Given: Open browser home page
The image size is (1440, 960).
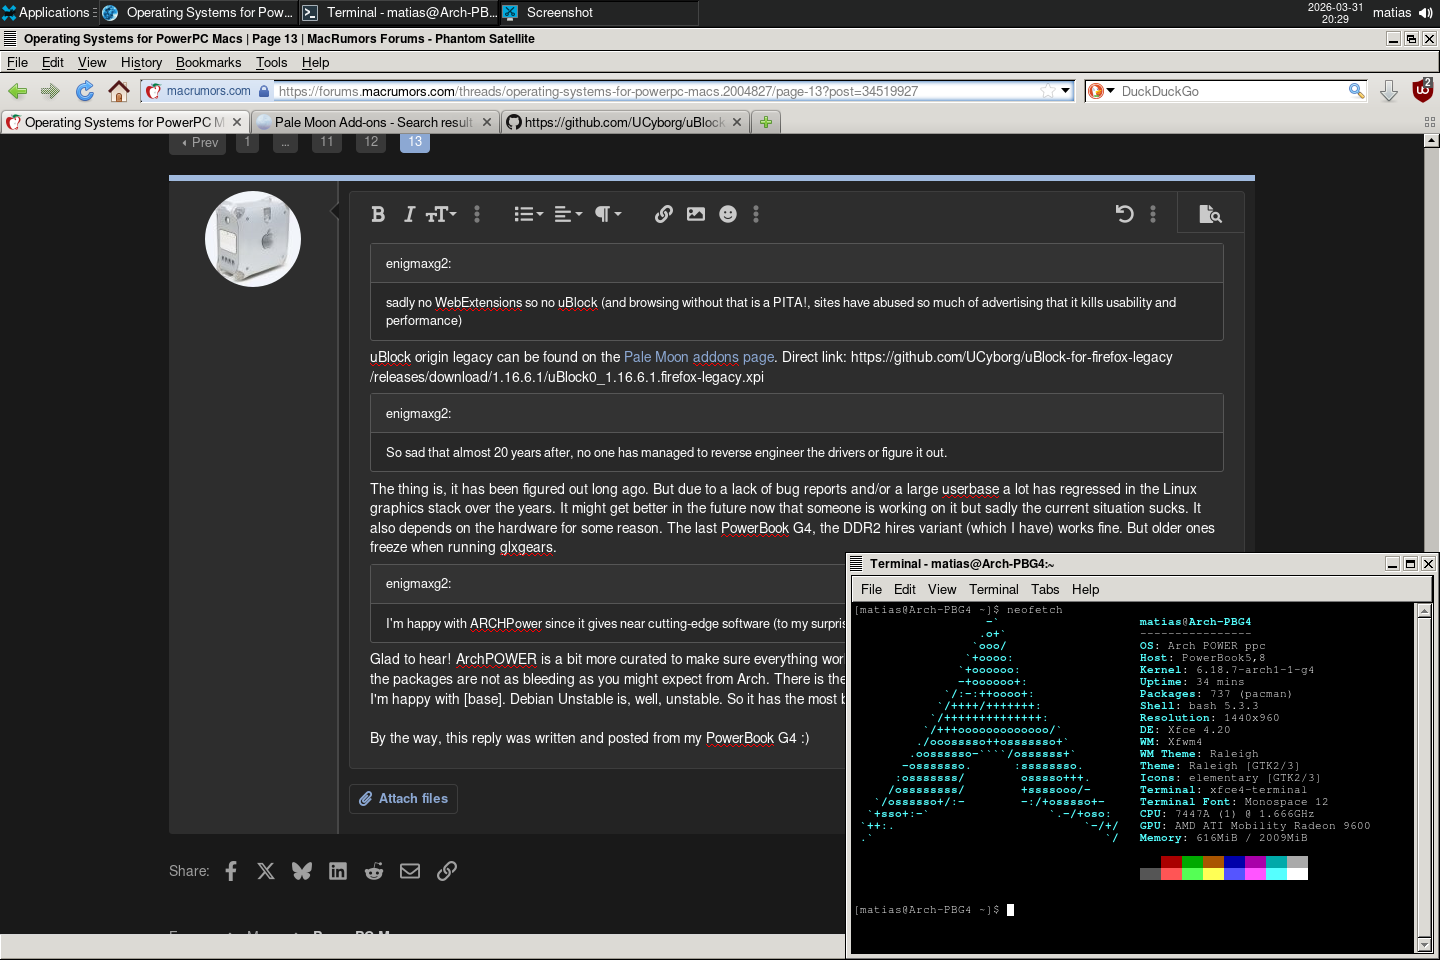Looking at the screenshot, I should point(119,91).
